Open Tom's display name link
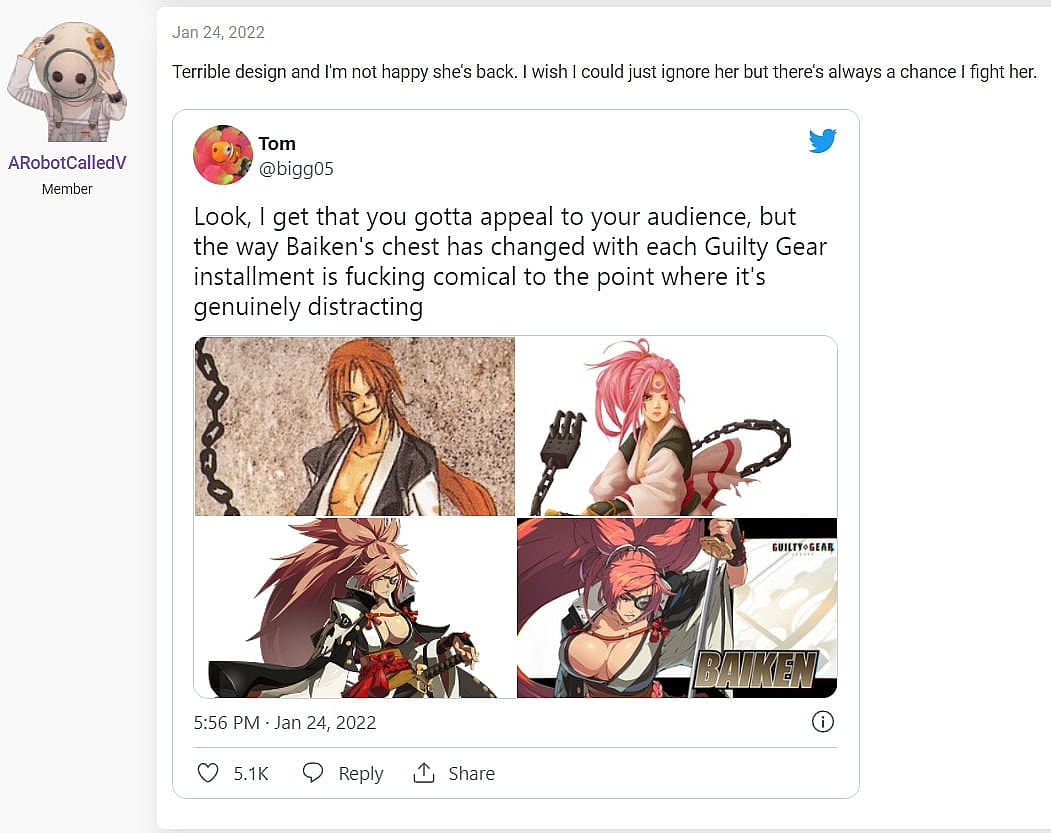1051x833 pixels. 277,143
